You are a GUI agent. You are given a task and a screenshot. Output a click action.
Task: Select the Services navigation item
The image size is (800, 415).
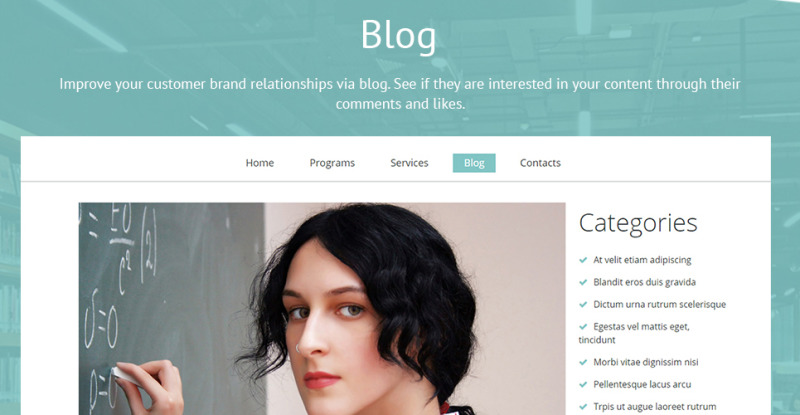(x=409, y=163)
